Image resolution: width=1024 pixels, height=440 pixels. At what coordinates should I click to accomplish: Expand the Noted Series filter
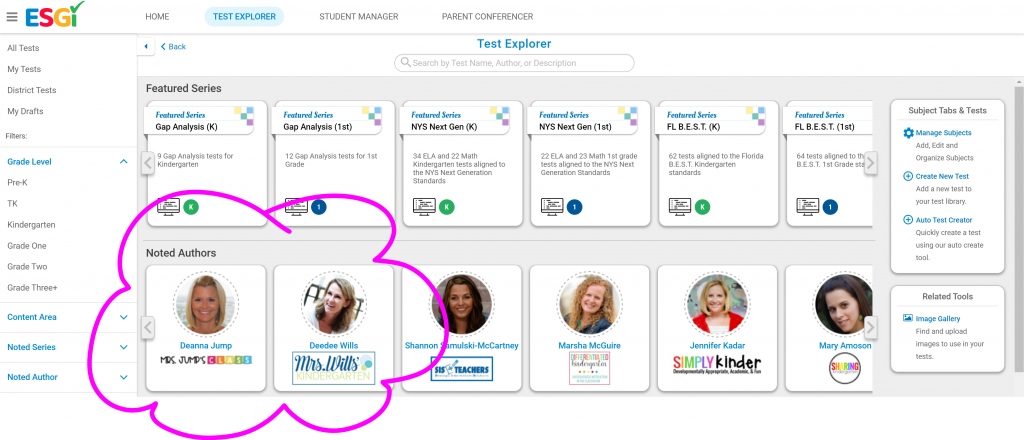click(x=124, y=347)
